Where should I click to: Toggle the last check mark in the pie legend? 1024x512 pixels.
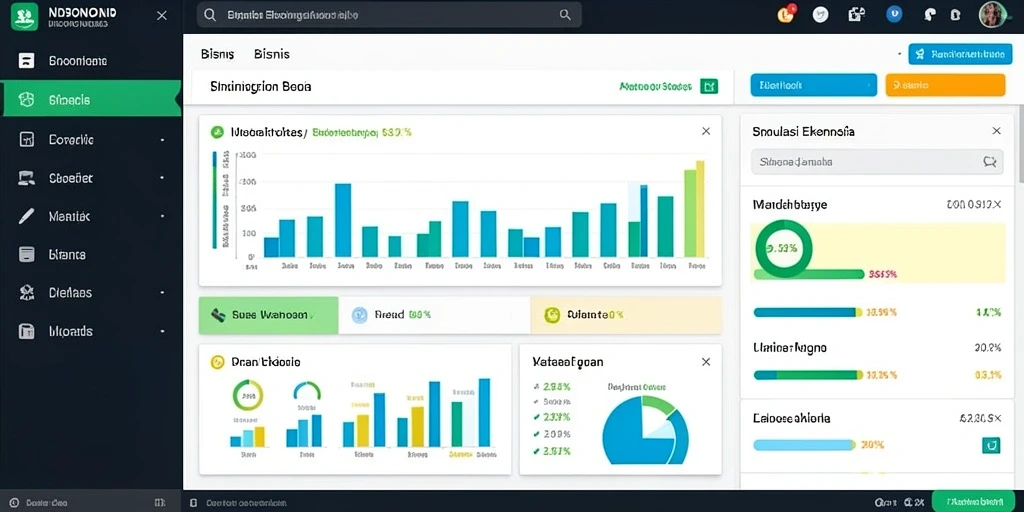point(537,451)
